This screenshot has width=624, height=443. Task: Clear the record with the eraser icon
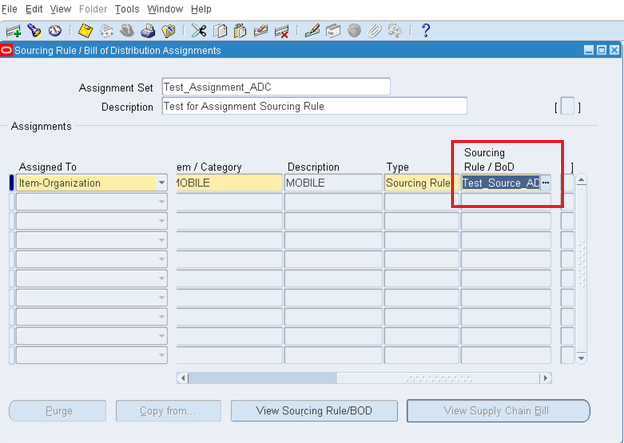pyautogui.click(x=261, y=31)
